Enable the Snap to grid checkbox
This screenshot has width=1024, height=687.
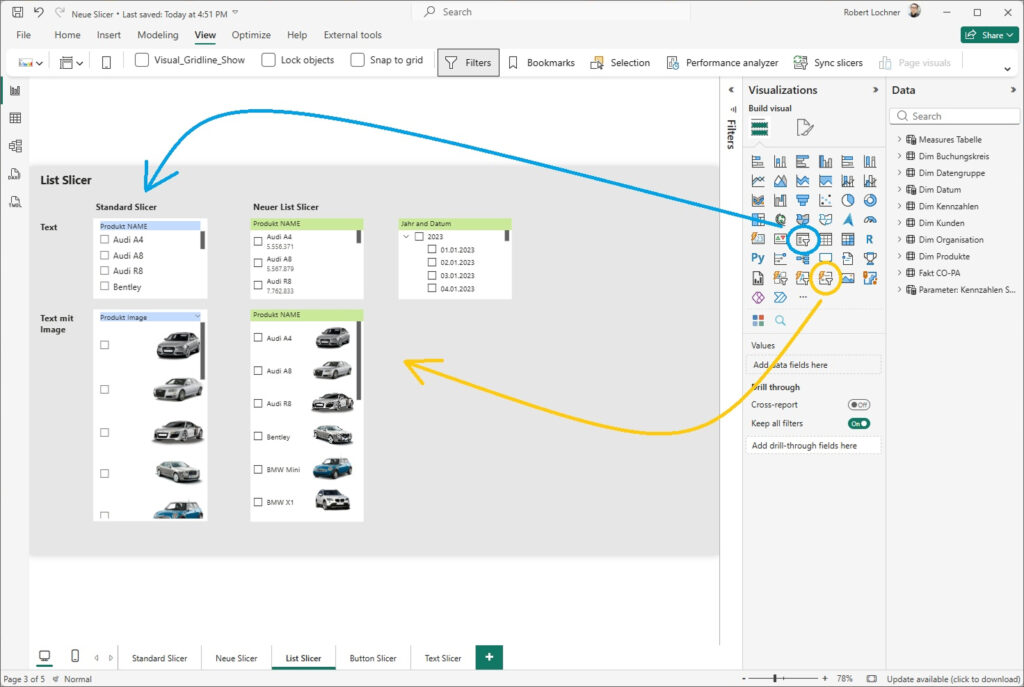pos(358,60)
